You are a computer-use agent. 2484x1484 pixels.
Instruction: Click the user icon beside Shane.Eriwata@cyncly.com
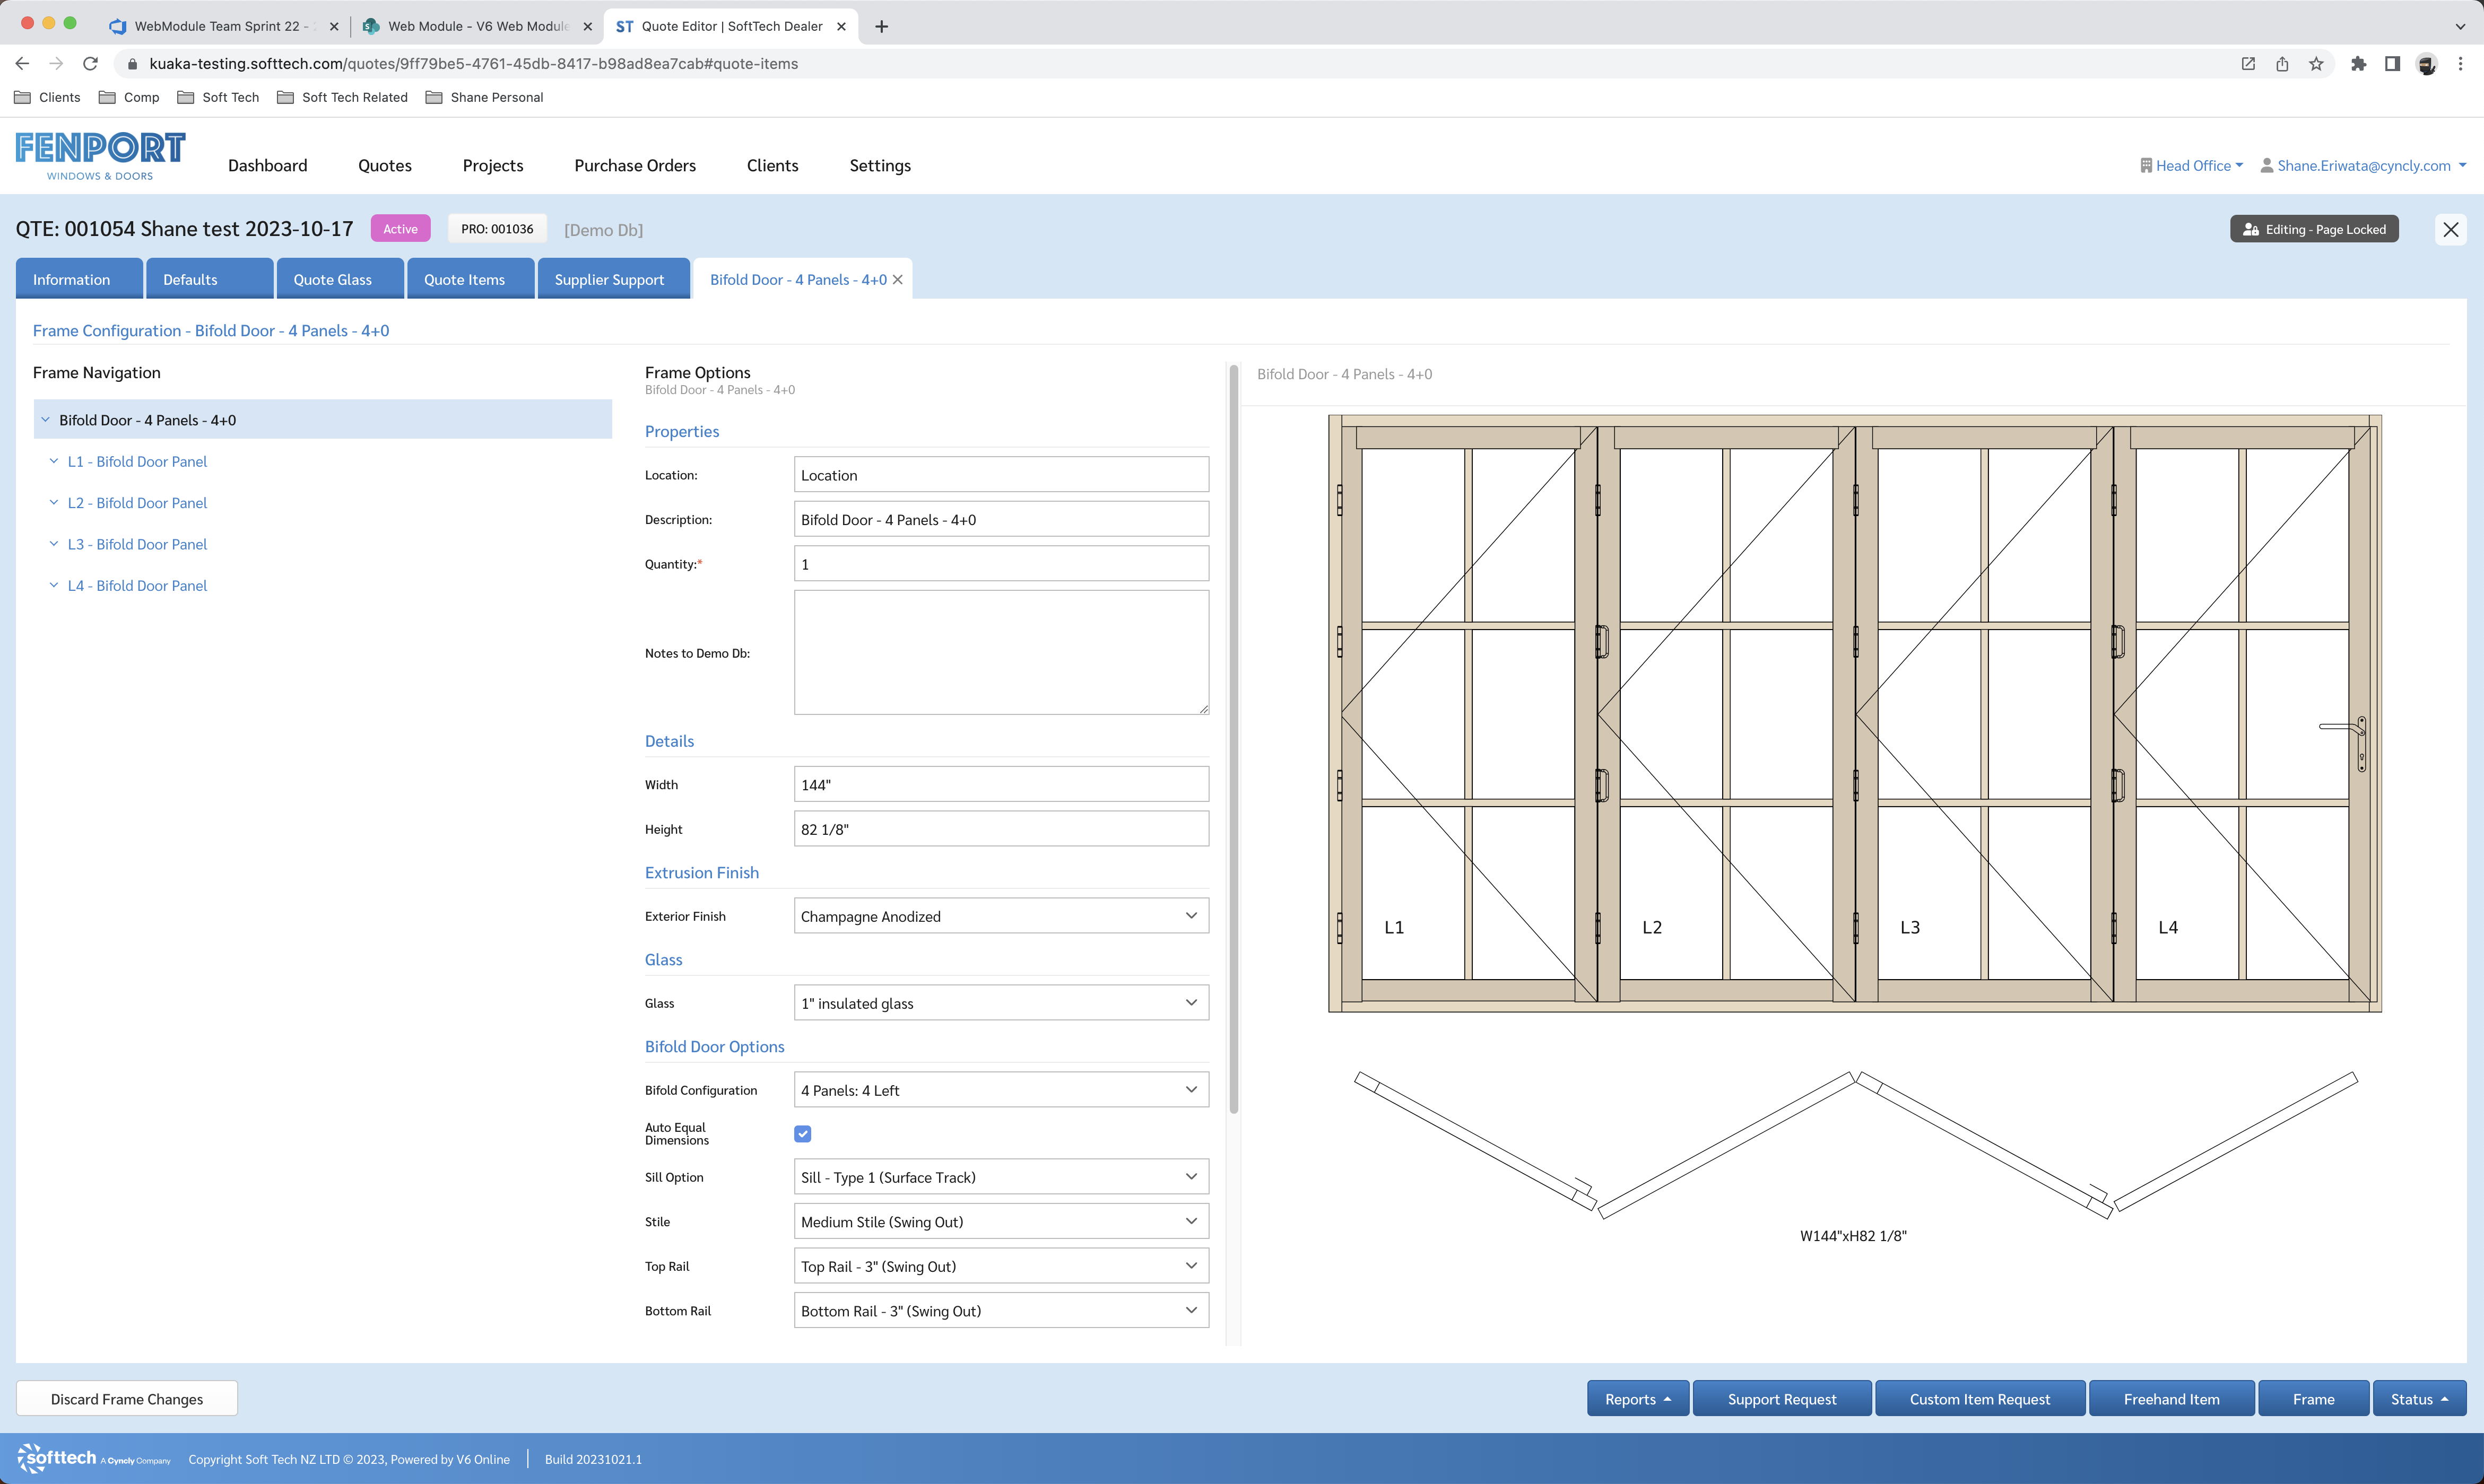2268,165
